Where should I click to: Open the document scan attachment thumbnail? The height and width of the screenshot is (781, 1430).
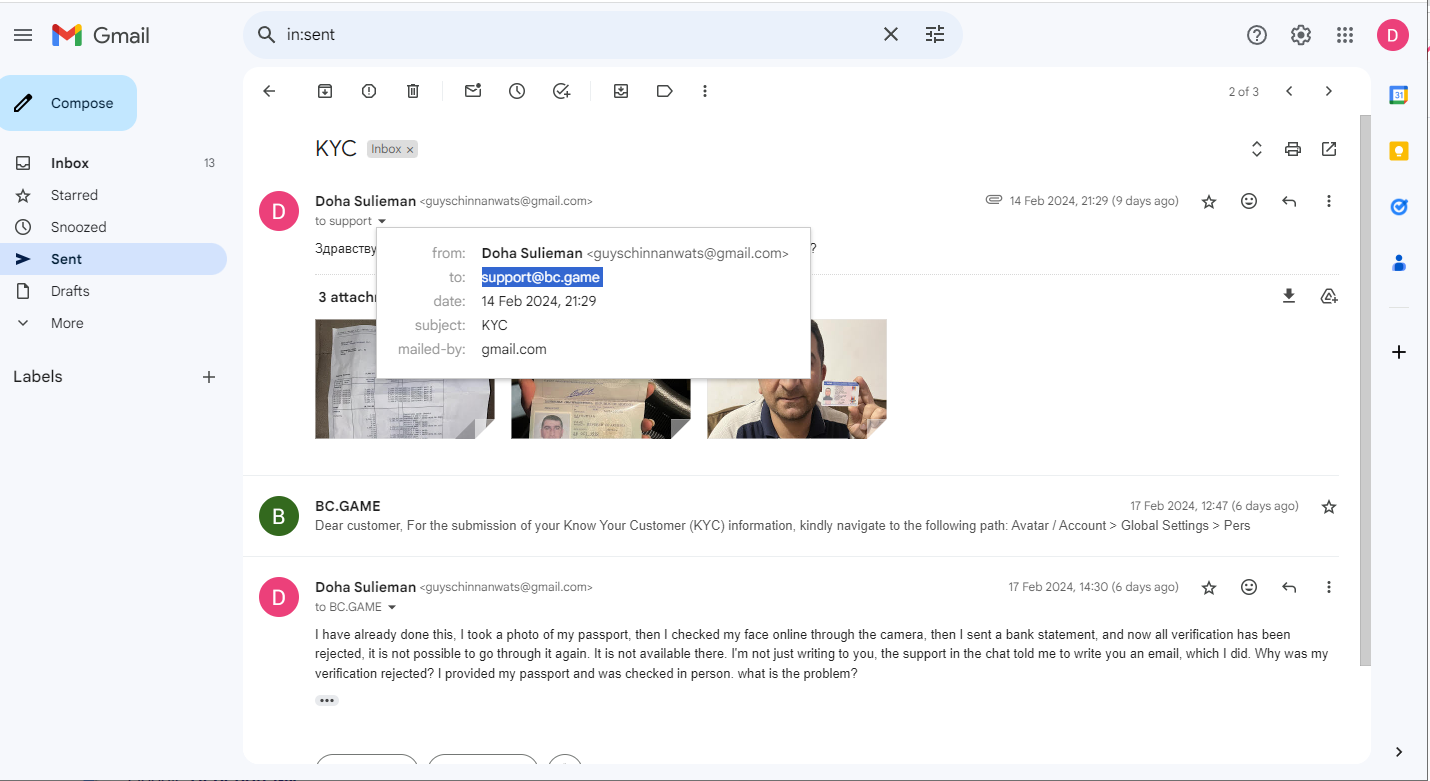coord(405,379)
